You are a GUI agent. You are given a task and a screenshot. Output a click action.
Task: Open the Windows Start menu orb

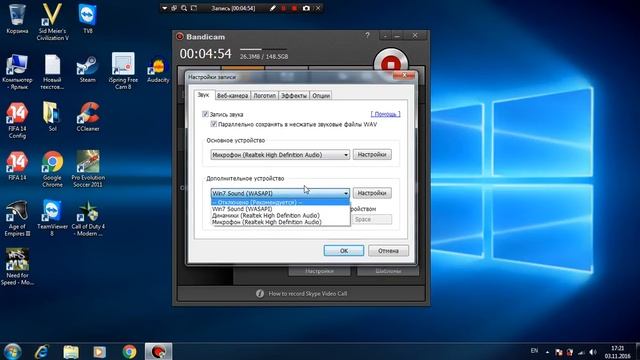[x=12, y=351]
